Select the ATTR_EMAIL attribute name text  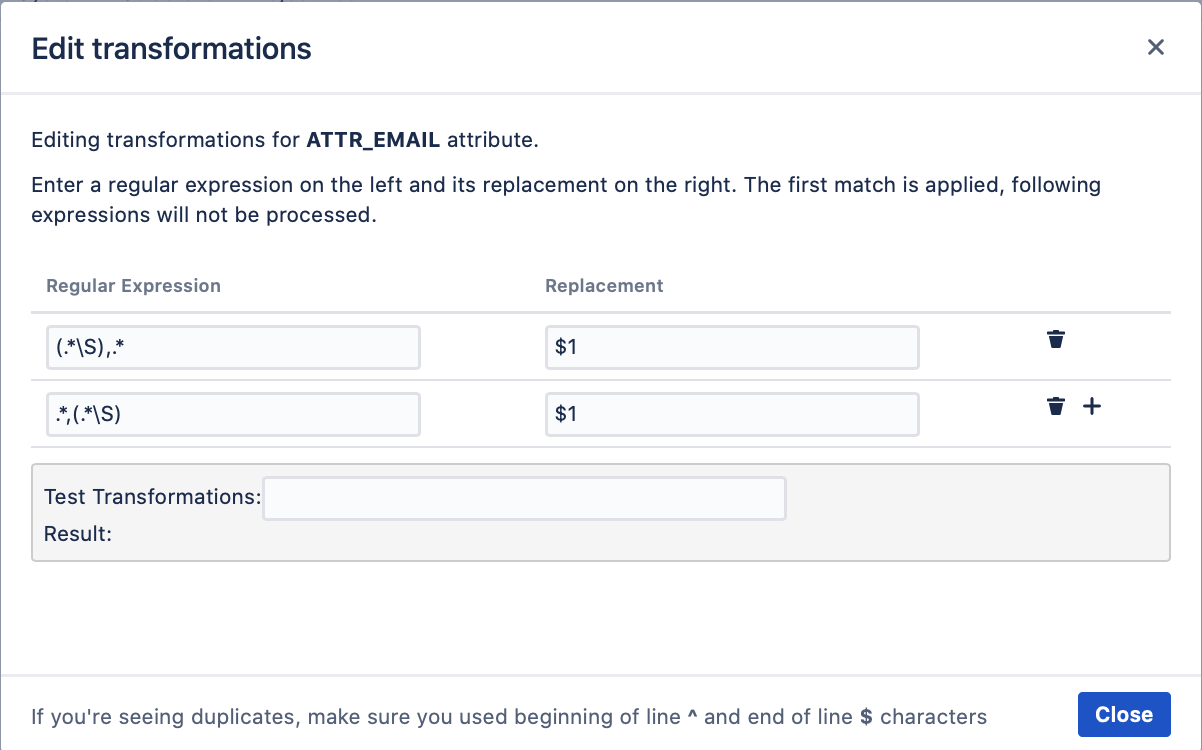point(373,140)
